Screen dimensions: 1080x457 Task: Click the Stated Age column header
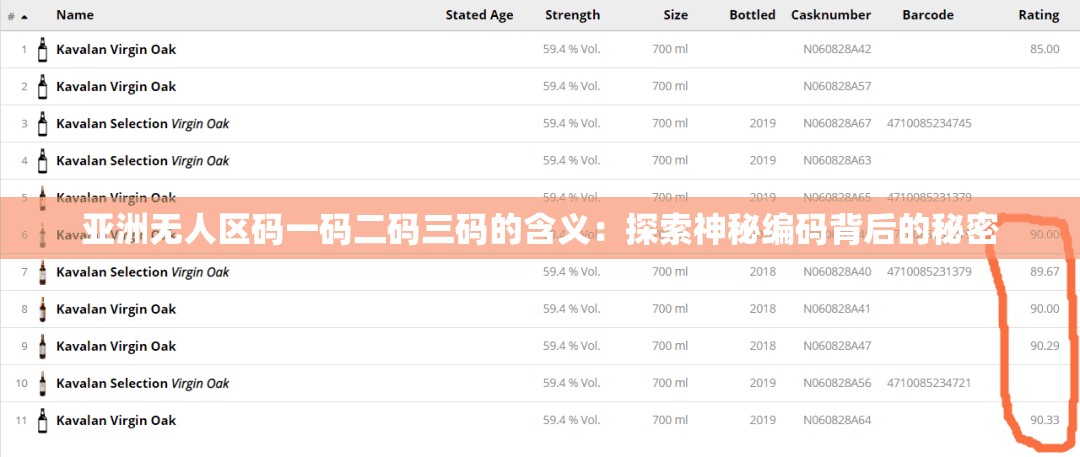[479, 15]
